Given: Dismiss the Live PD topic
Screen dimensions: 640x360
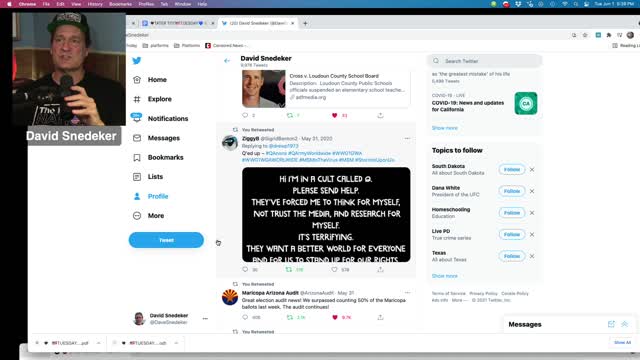Looking at the screenshot, I should 532,234.
